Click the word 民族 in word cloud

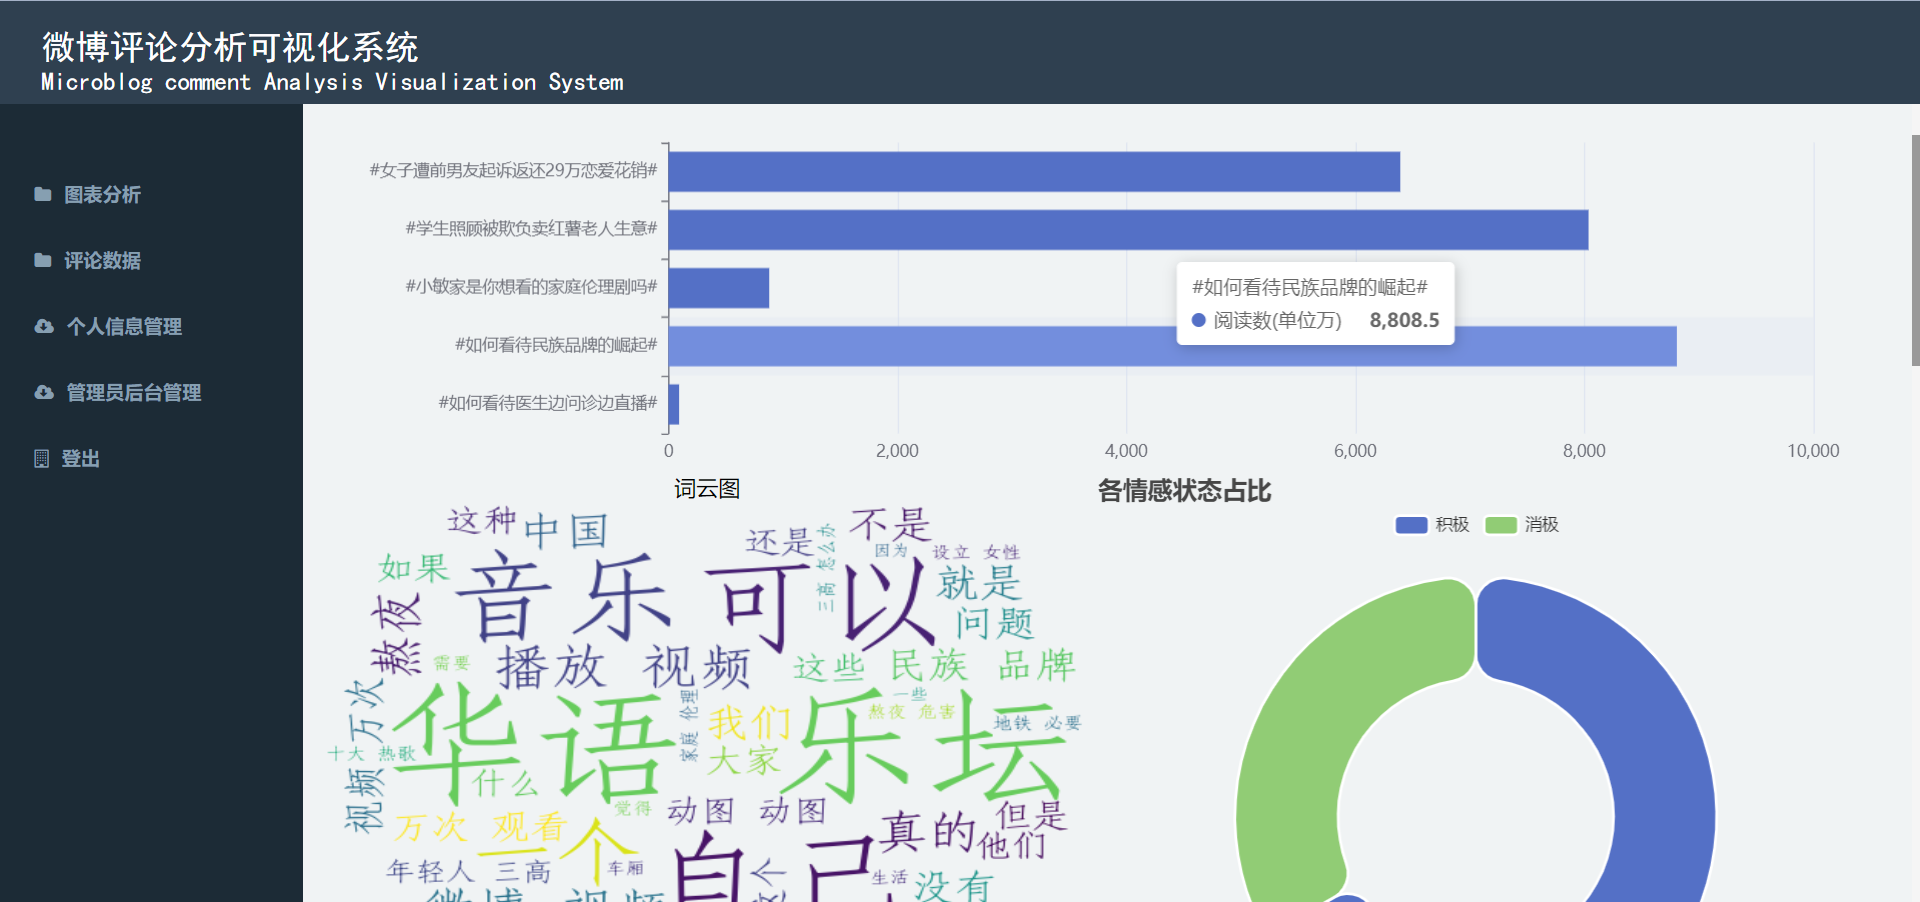[929, 666]
